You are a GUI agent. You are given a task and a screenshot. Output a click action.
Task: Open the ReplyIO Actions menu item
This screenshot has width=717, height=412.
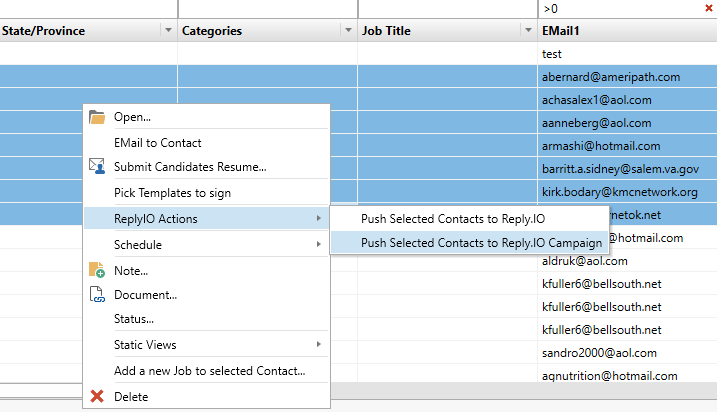207,219
